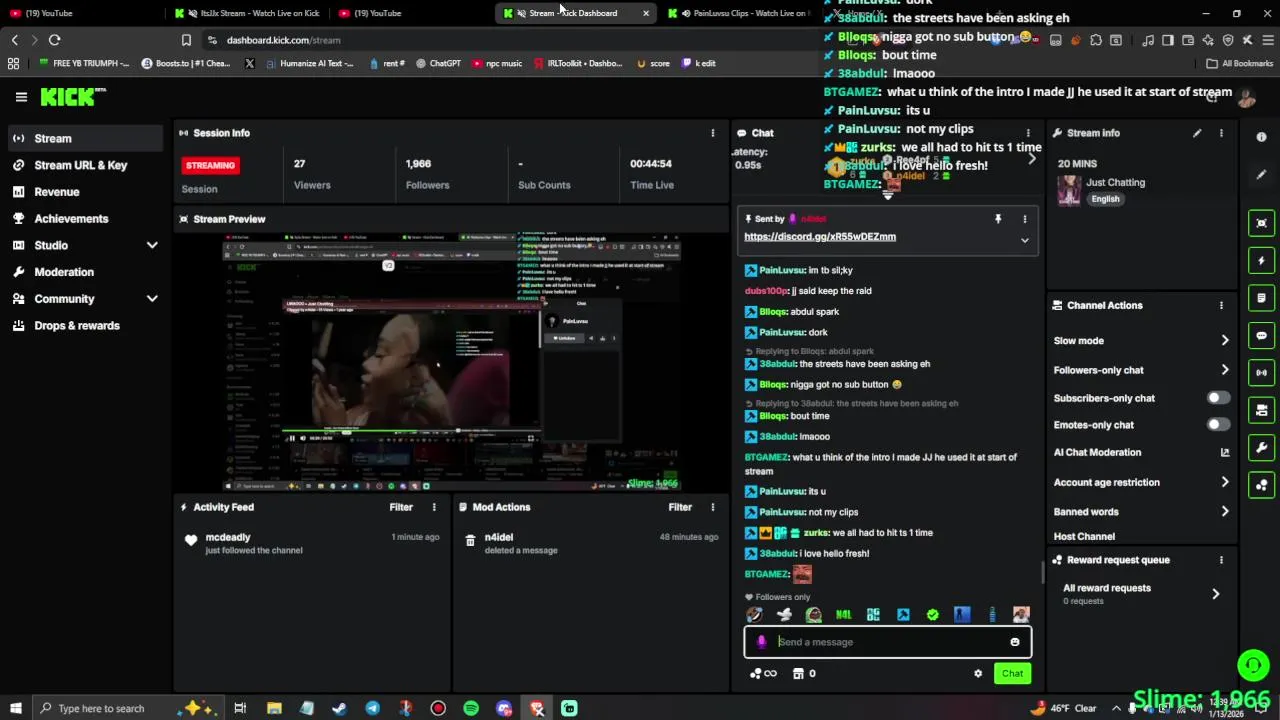Toggle channel points widget in right rail
Viewport: 1280px width, 720px height.
point(1261,485)
